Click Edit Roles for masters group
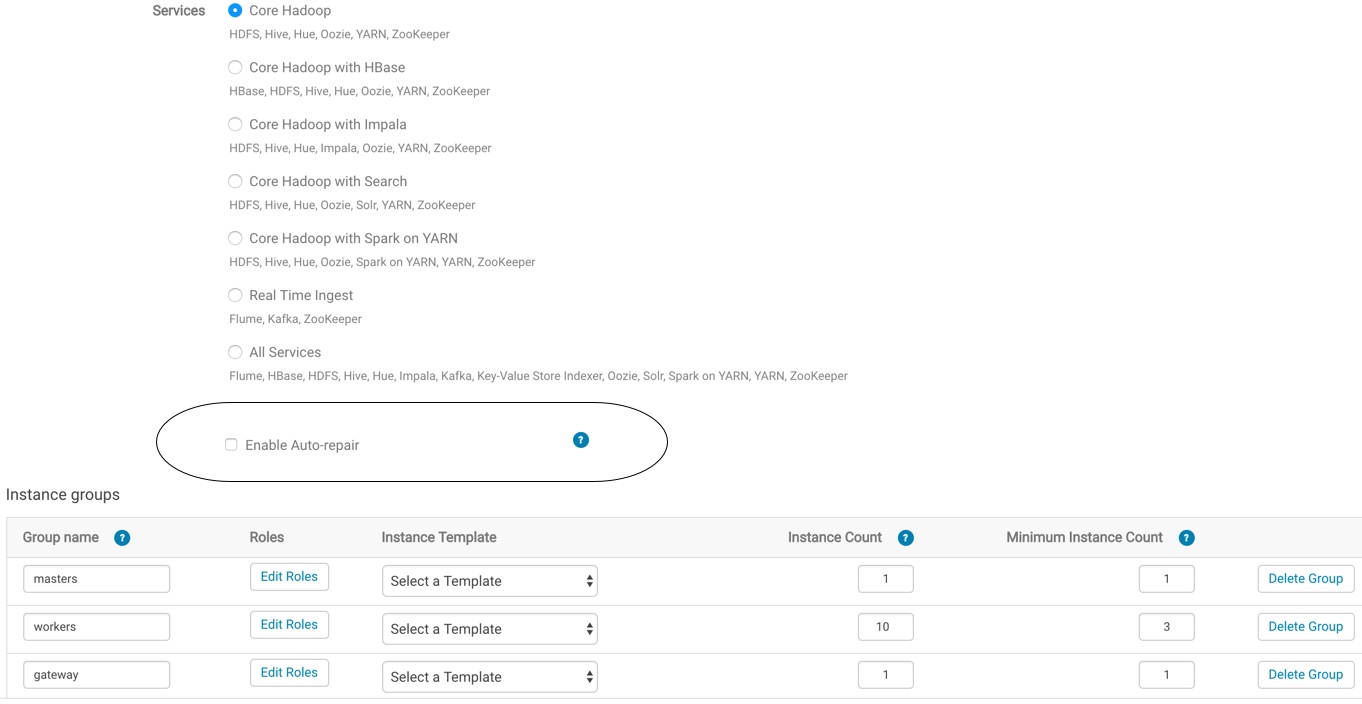Image resolution: width=1362 pixels, height=704 pixels. coord(289,577)
